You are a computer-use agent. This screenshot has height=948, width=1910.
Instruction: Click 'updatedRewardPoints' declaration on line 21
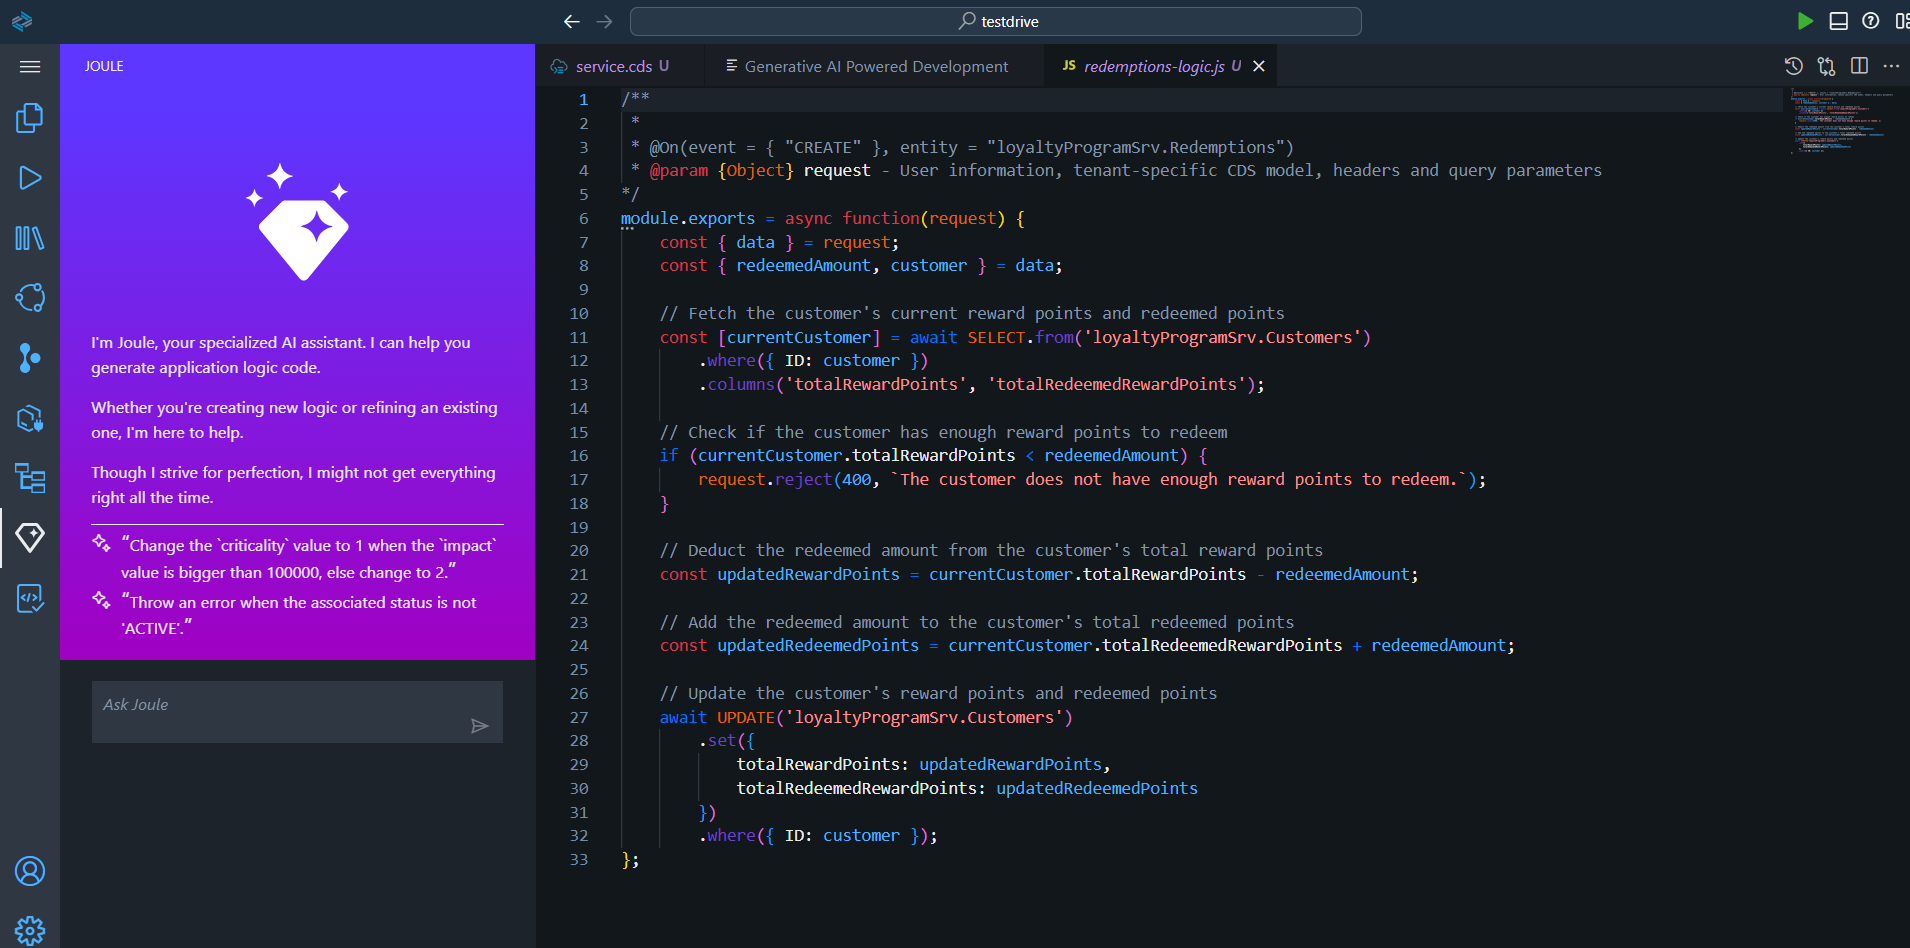808,574
